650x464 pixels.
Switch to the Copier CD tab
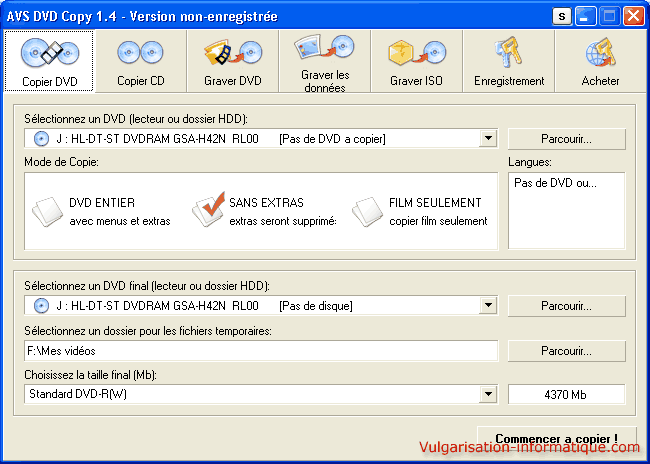(x=141, y=61)
